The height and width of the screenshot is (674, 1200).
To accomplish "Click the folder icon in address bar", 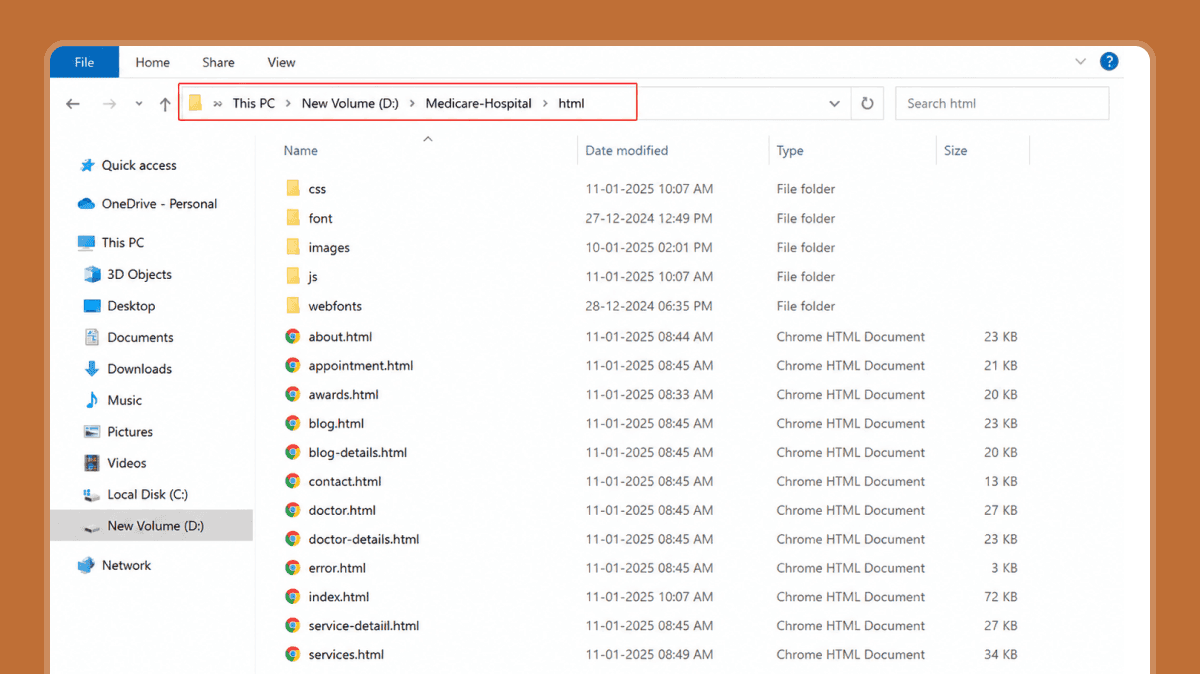I will 195,103.
